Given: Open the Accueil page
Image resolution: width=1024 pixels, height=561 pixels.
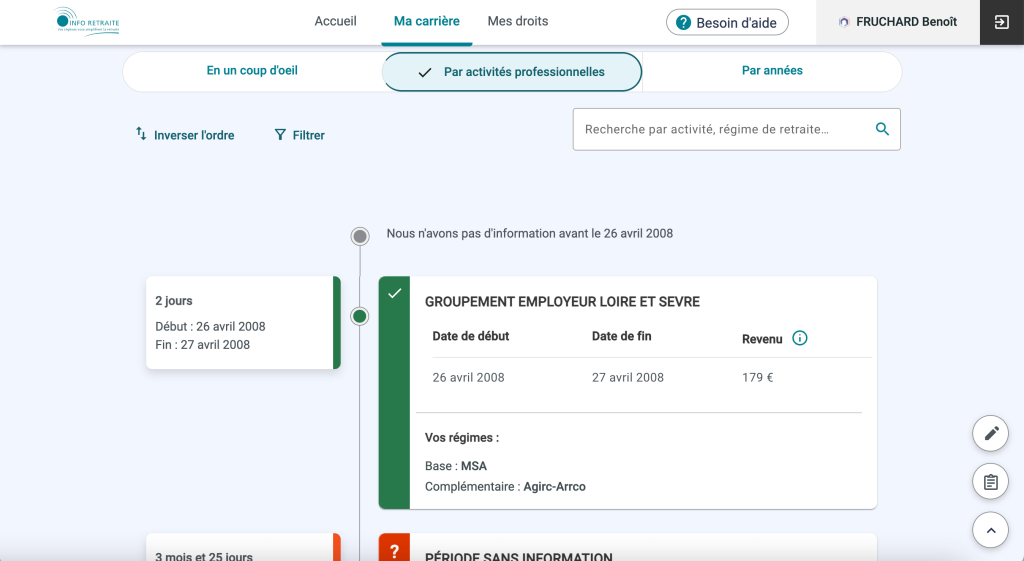Looking at the screenshot, I should 336,22.
